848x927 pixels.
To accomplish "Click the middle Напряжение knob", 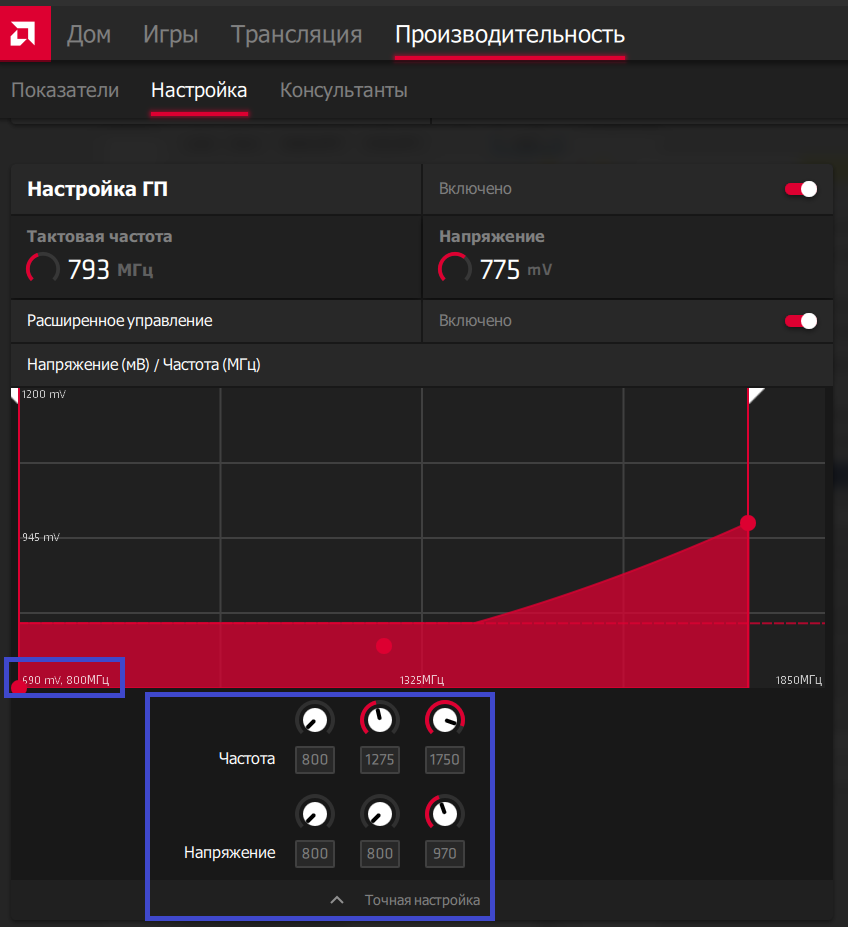I will 380,814.
